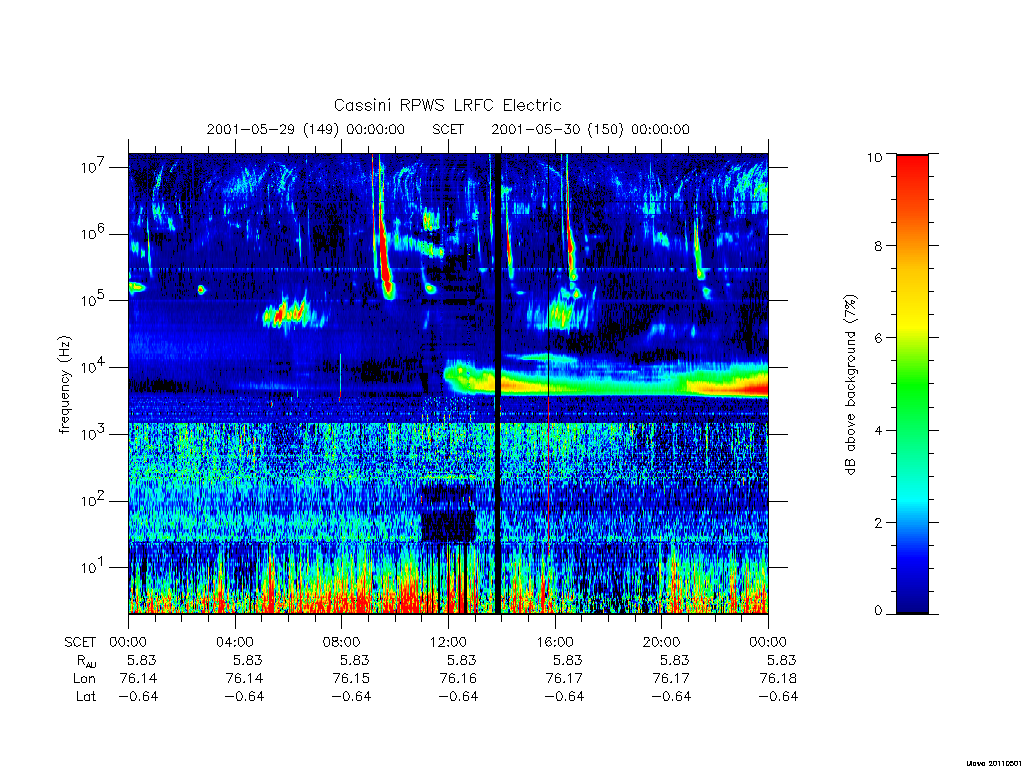Click the 10^4 frequency tick label
Image resolution: width=1024 pixels, height=768 pixels.
click(94, 366)
